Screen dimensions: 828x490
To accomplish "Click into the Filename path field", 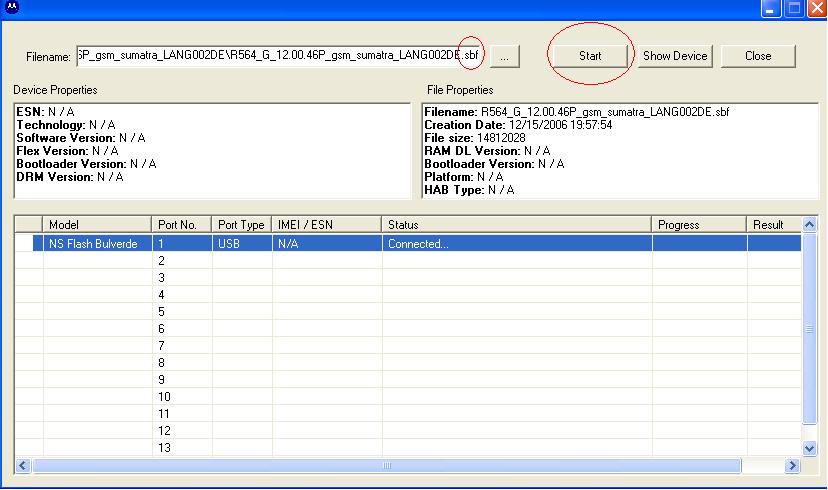I will [279, 55].
